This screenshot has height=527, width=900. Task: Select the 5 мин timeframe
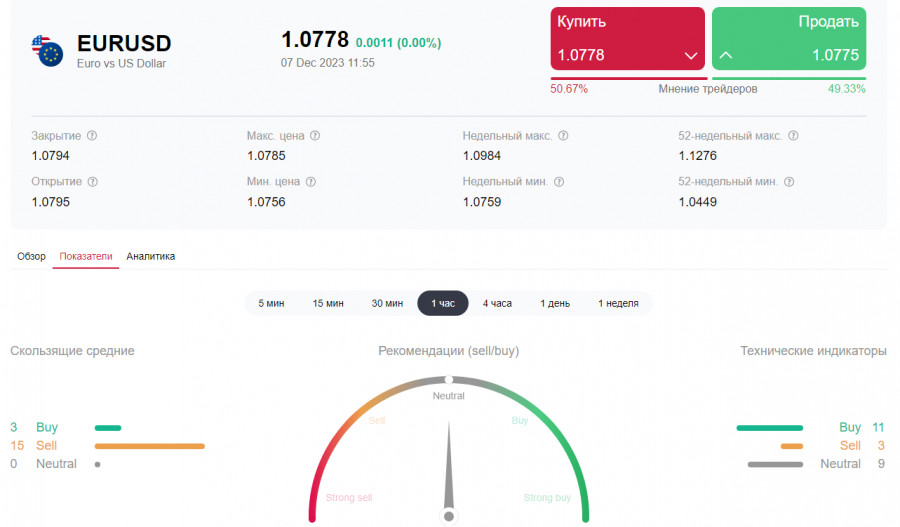(271, 303)
